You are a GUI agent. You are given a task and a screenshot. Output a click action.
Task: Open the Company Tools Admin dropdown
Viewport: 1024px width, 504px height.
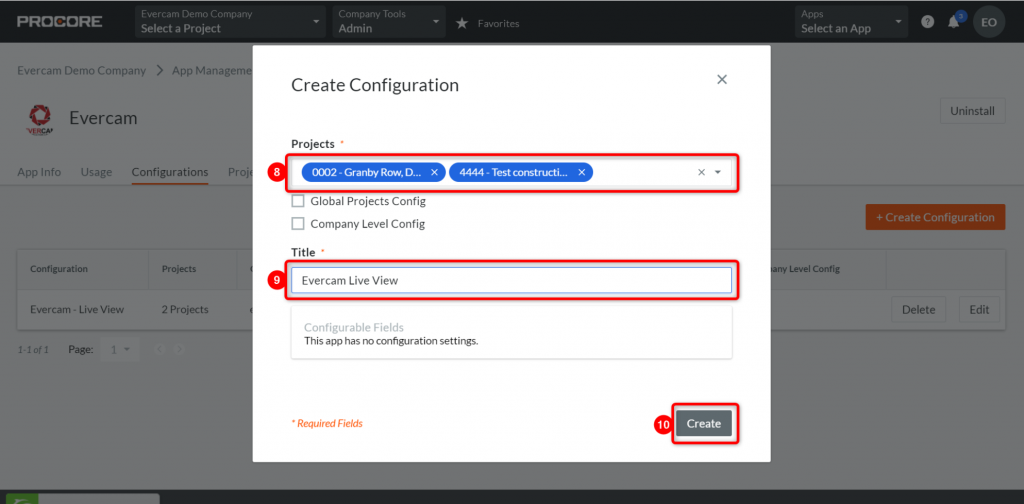click(389, 22)
